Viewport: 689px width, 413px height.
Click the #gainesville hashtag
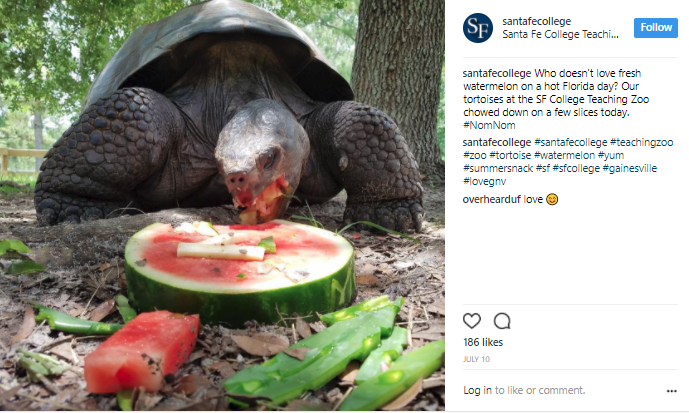630,168
